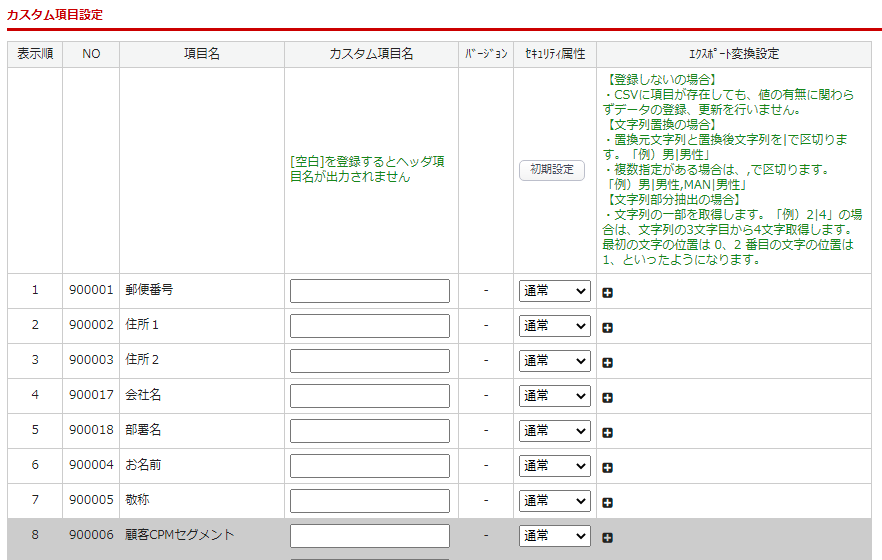Focus the custom name input for 住所2
The image size is (882, 560).
370,361
